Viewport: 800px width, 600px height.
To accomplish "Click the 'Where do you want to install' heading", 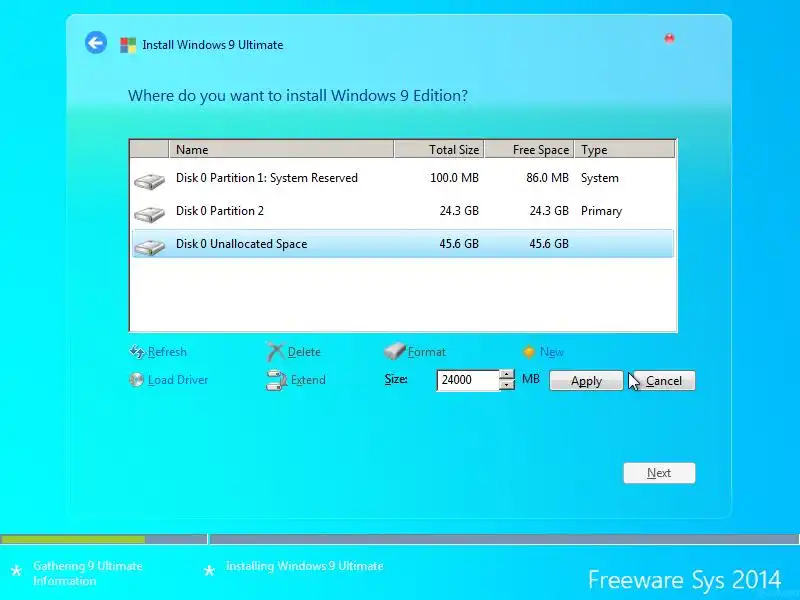I will (x=297, y=96).
